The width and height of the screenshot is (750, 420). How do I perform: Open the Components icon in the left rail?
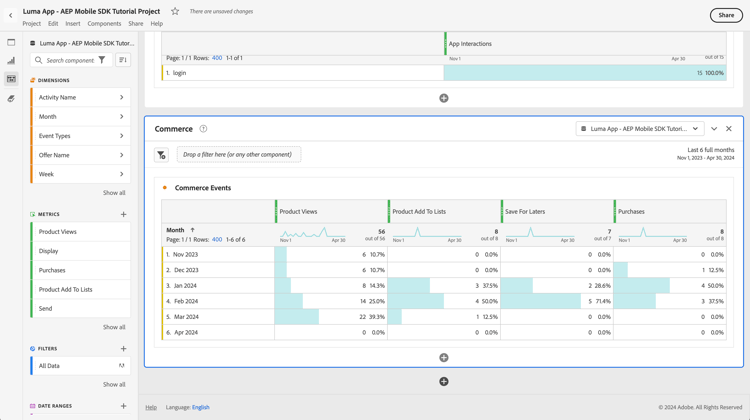(11, 79)
